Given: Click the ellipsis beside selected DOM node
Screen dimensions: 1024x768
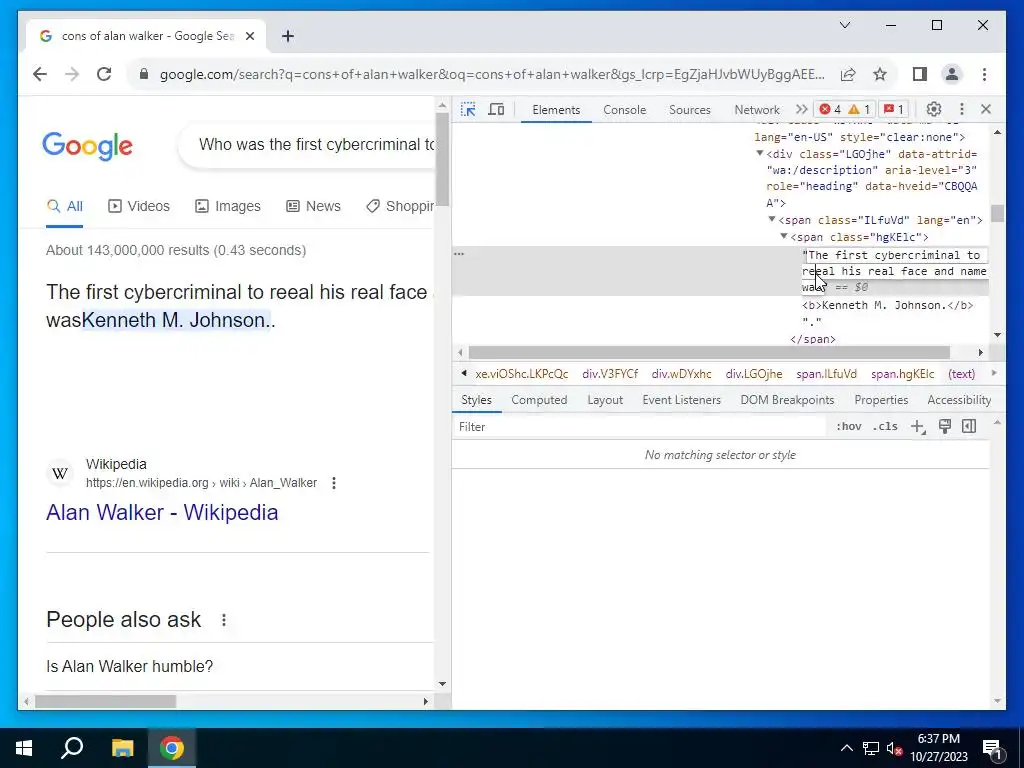Looking at the screenshot, I should [459, 253].
